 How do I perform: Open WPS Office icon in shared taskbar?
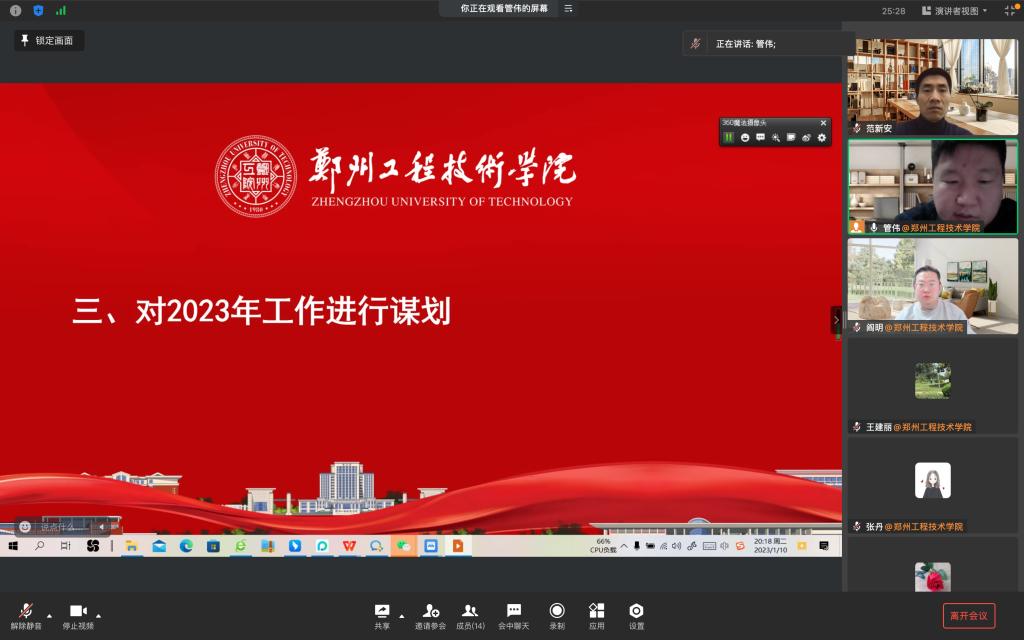click(x=349, y=546)
